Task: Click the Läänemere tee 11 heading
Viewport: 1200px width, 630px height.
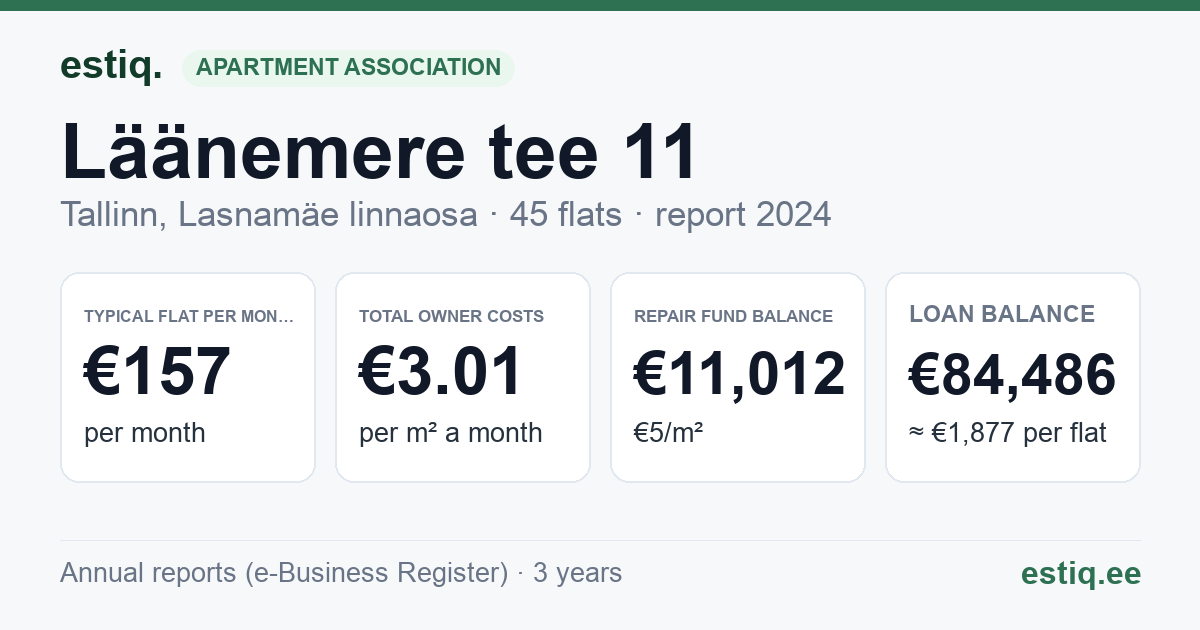Action: pyautogui.click(x=379, y=152)
